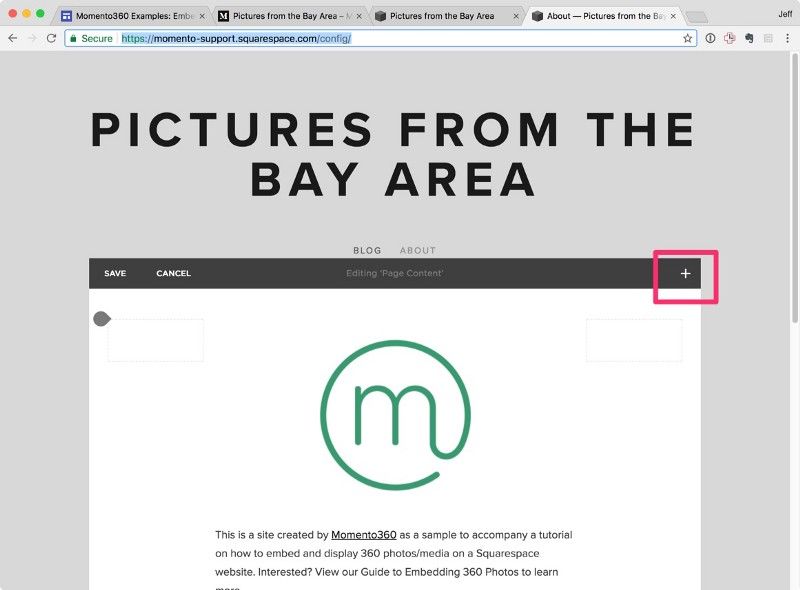Add a block with plus icon
This screenshot has height=590, width=800.
(685, 274)
